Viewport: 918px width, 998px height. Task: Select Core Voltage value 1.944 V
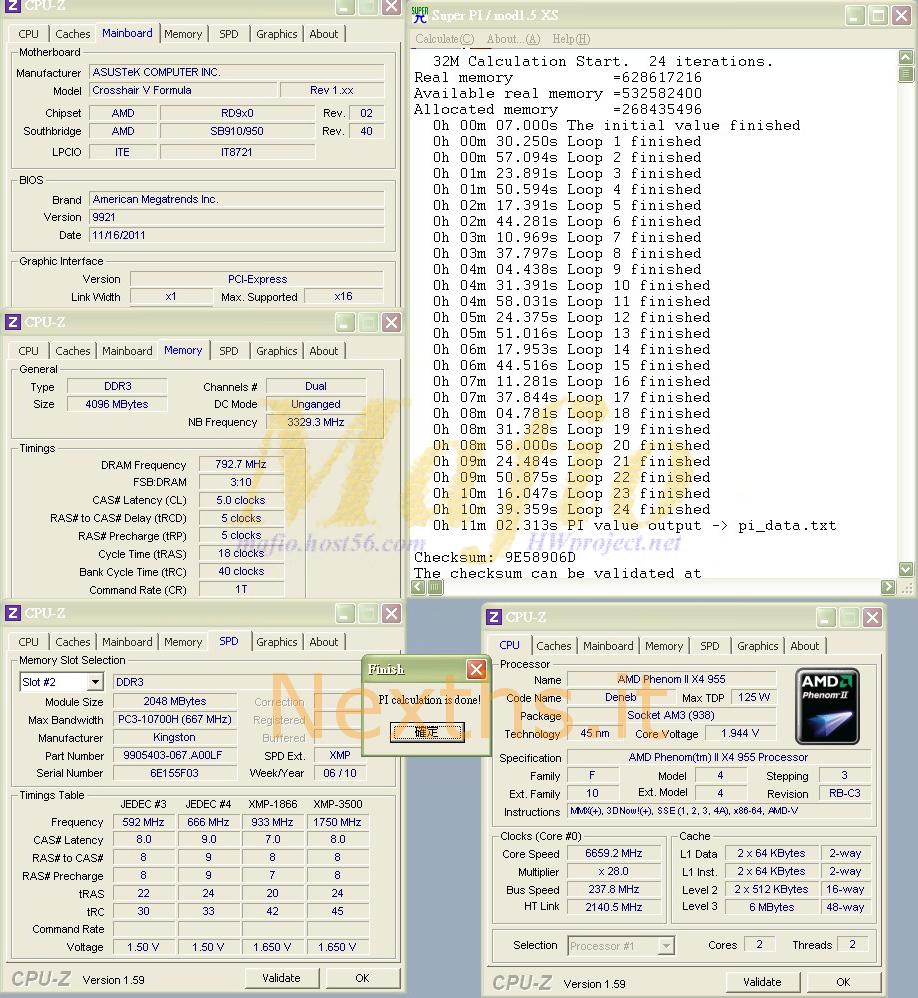740,734
